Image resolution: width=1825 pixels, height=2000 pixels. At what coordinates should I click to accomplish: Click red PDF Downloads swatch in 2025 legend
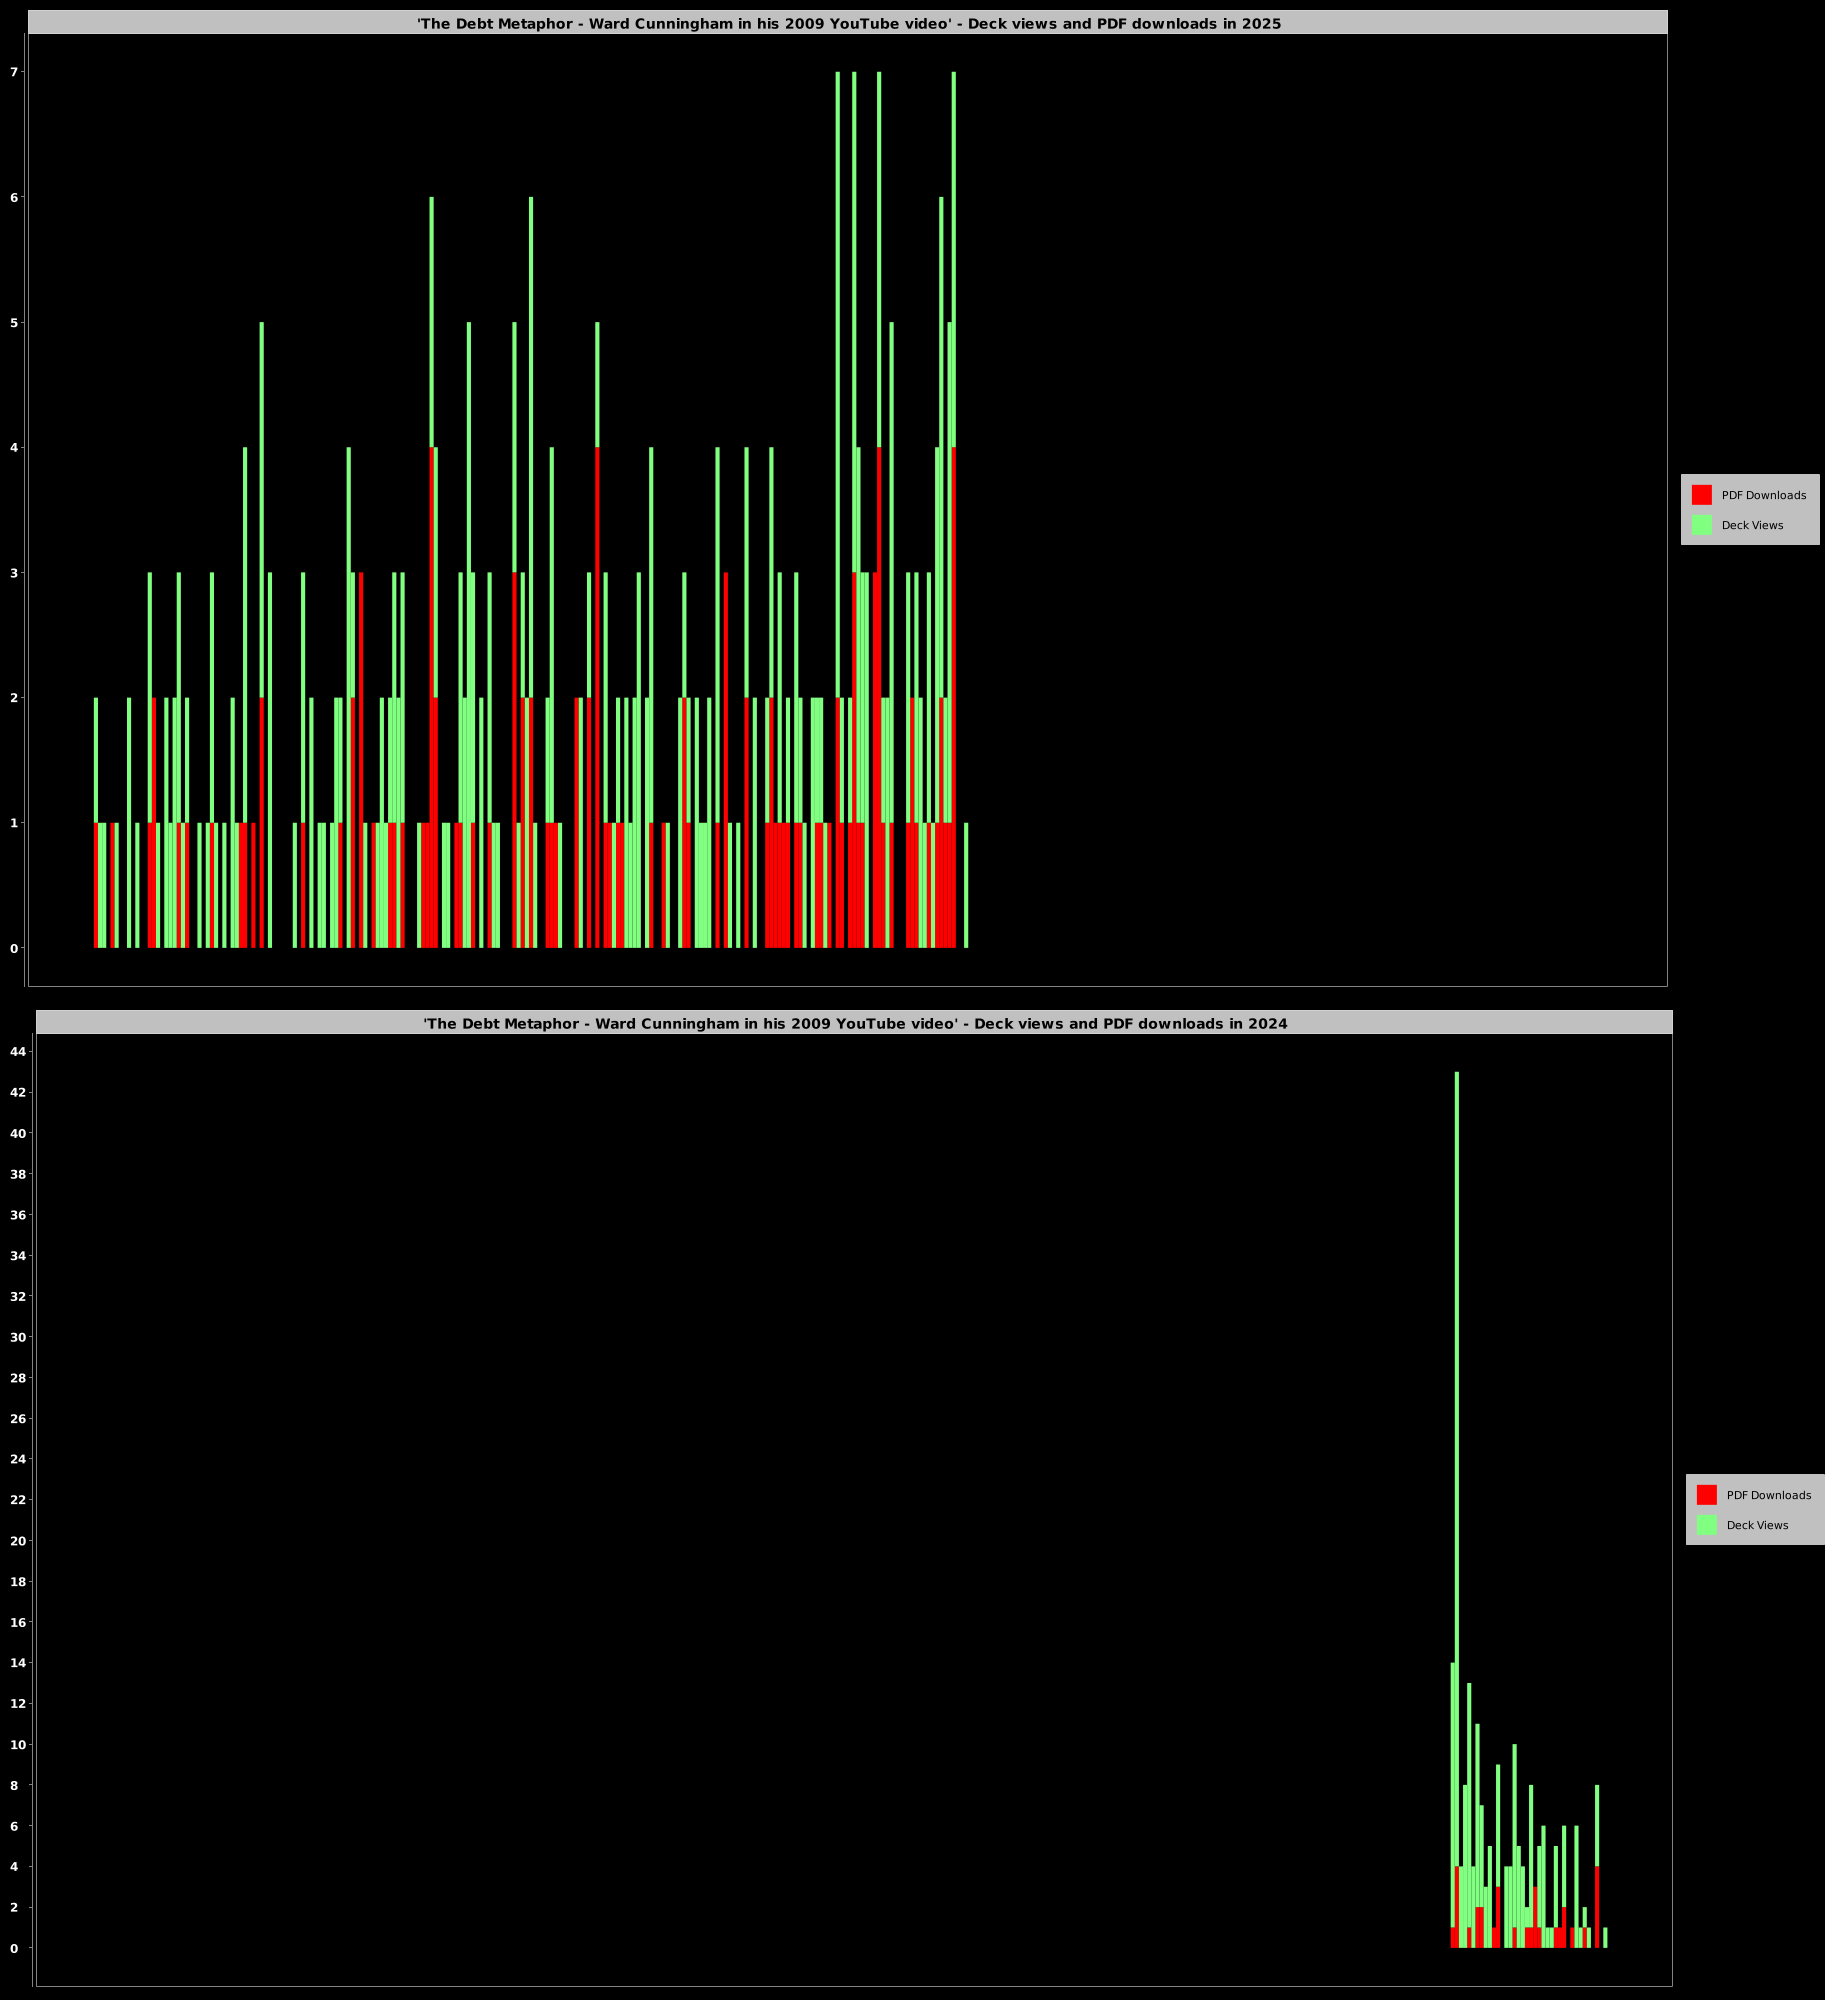[x=1701, y=495]
